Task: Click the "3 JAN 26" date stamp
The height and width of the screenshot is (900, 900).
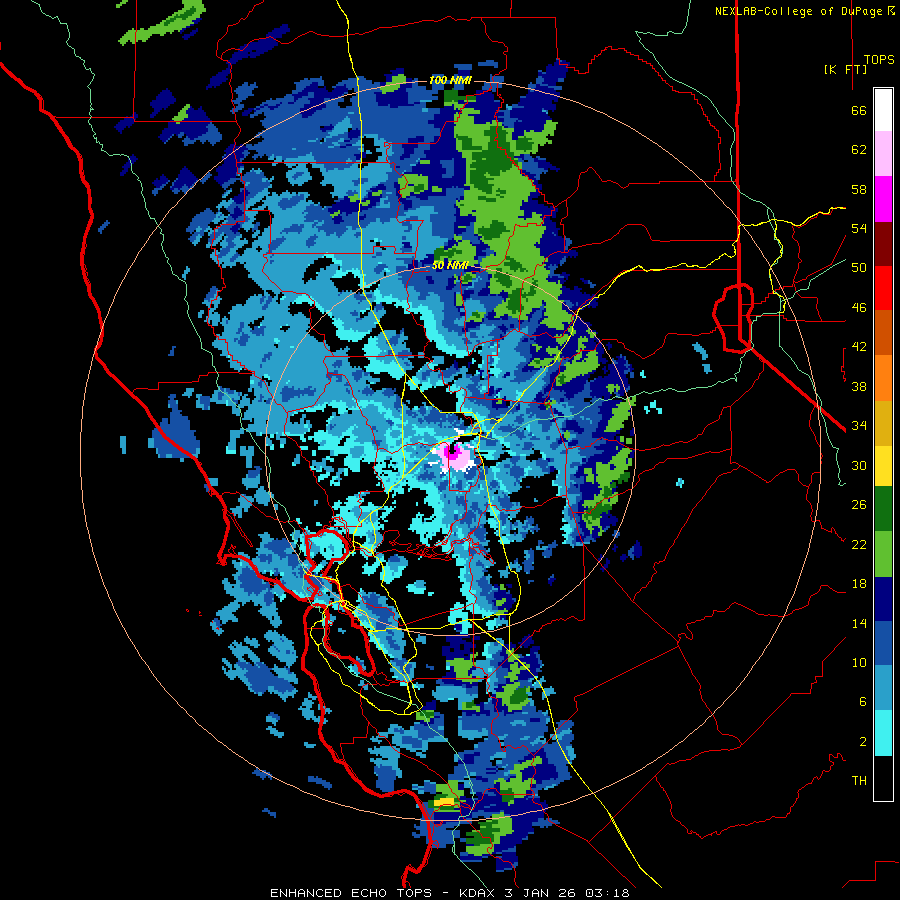Action: pyautogui.click(x=542, y=893)
